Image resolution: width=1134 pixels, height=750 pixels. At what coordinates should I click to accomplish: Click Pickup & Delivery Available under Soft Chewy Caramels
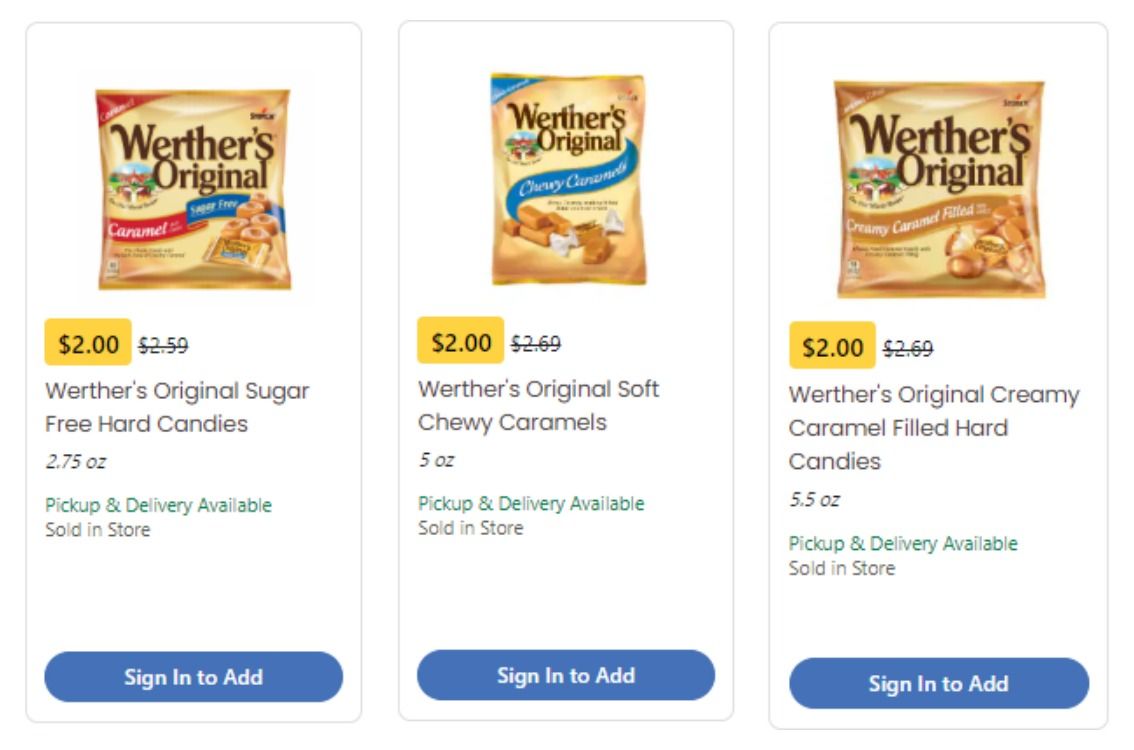click(x=531, y=504)
